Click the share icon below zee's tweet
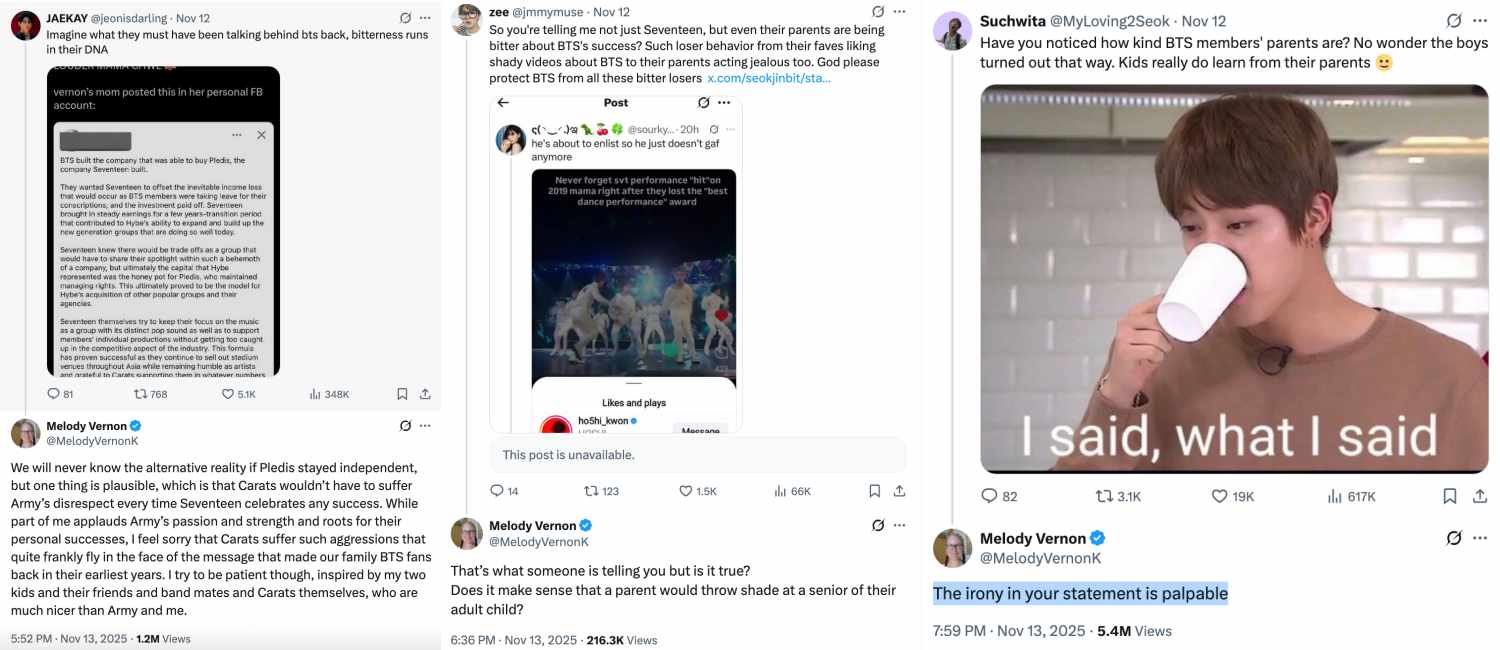The height and width of the screenshot is (650, 1500). click(x=900, y=490)
